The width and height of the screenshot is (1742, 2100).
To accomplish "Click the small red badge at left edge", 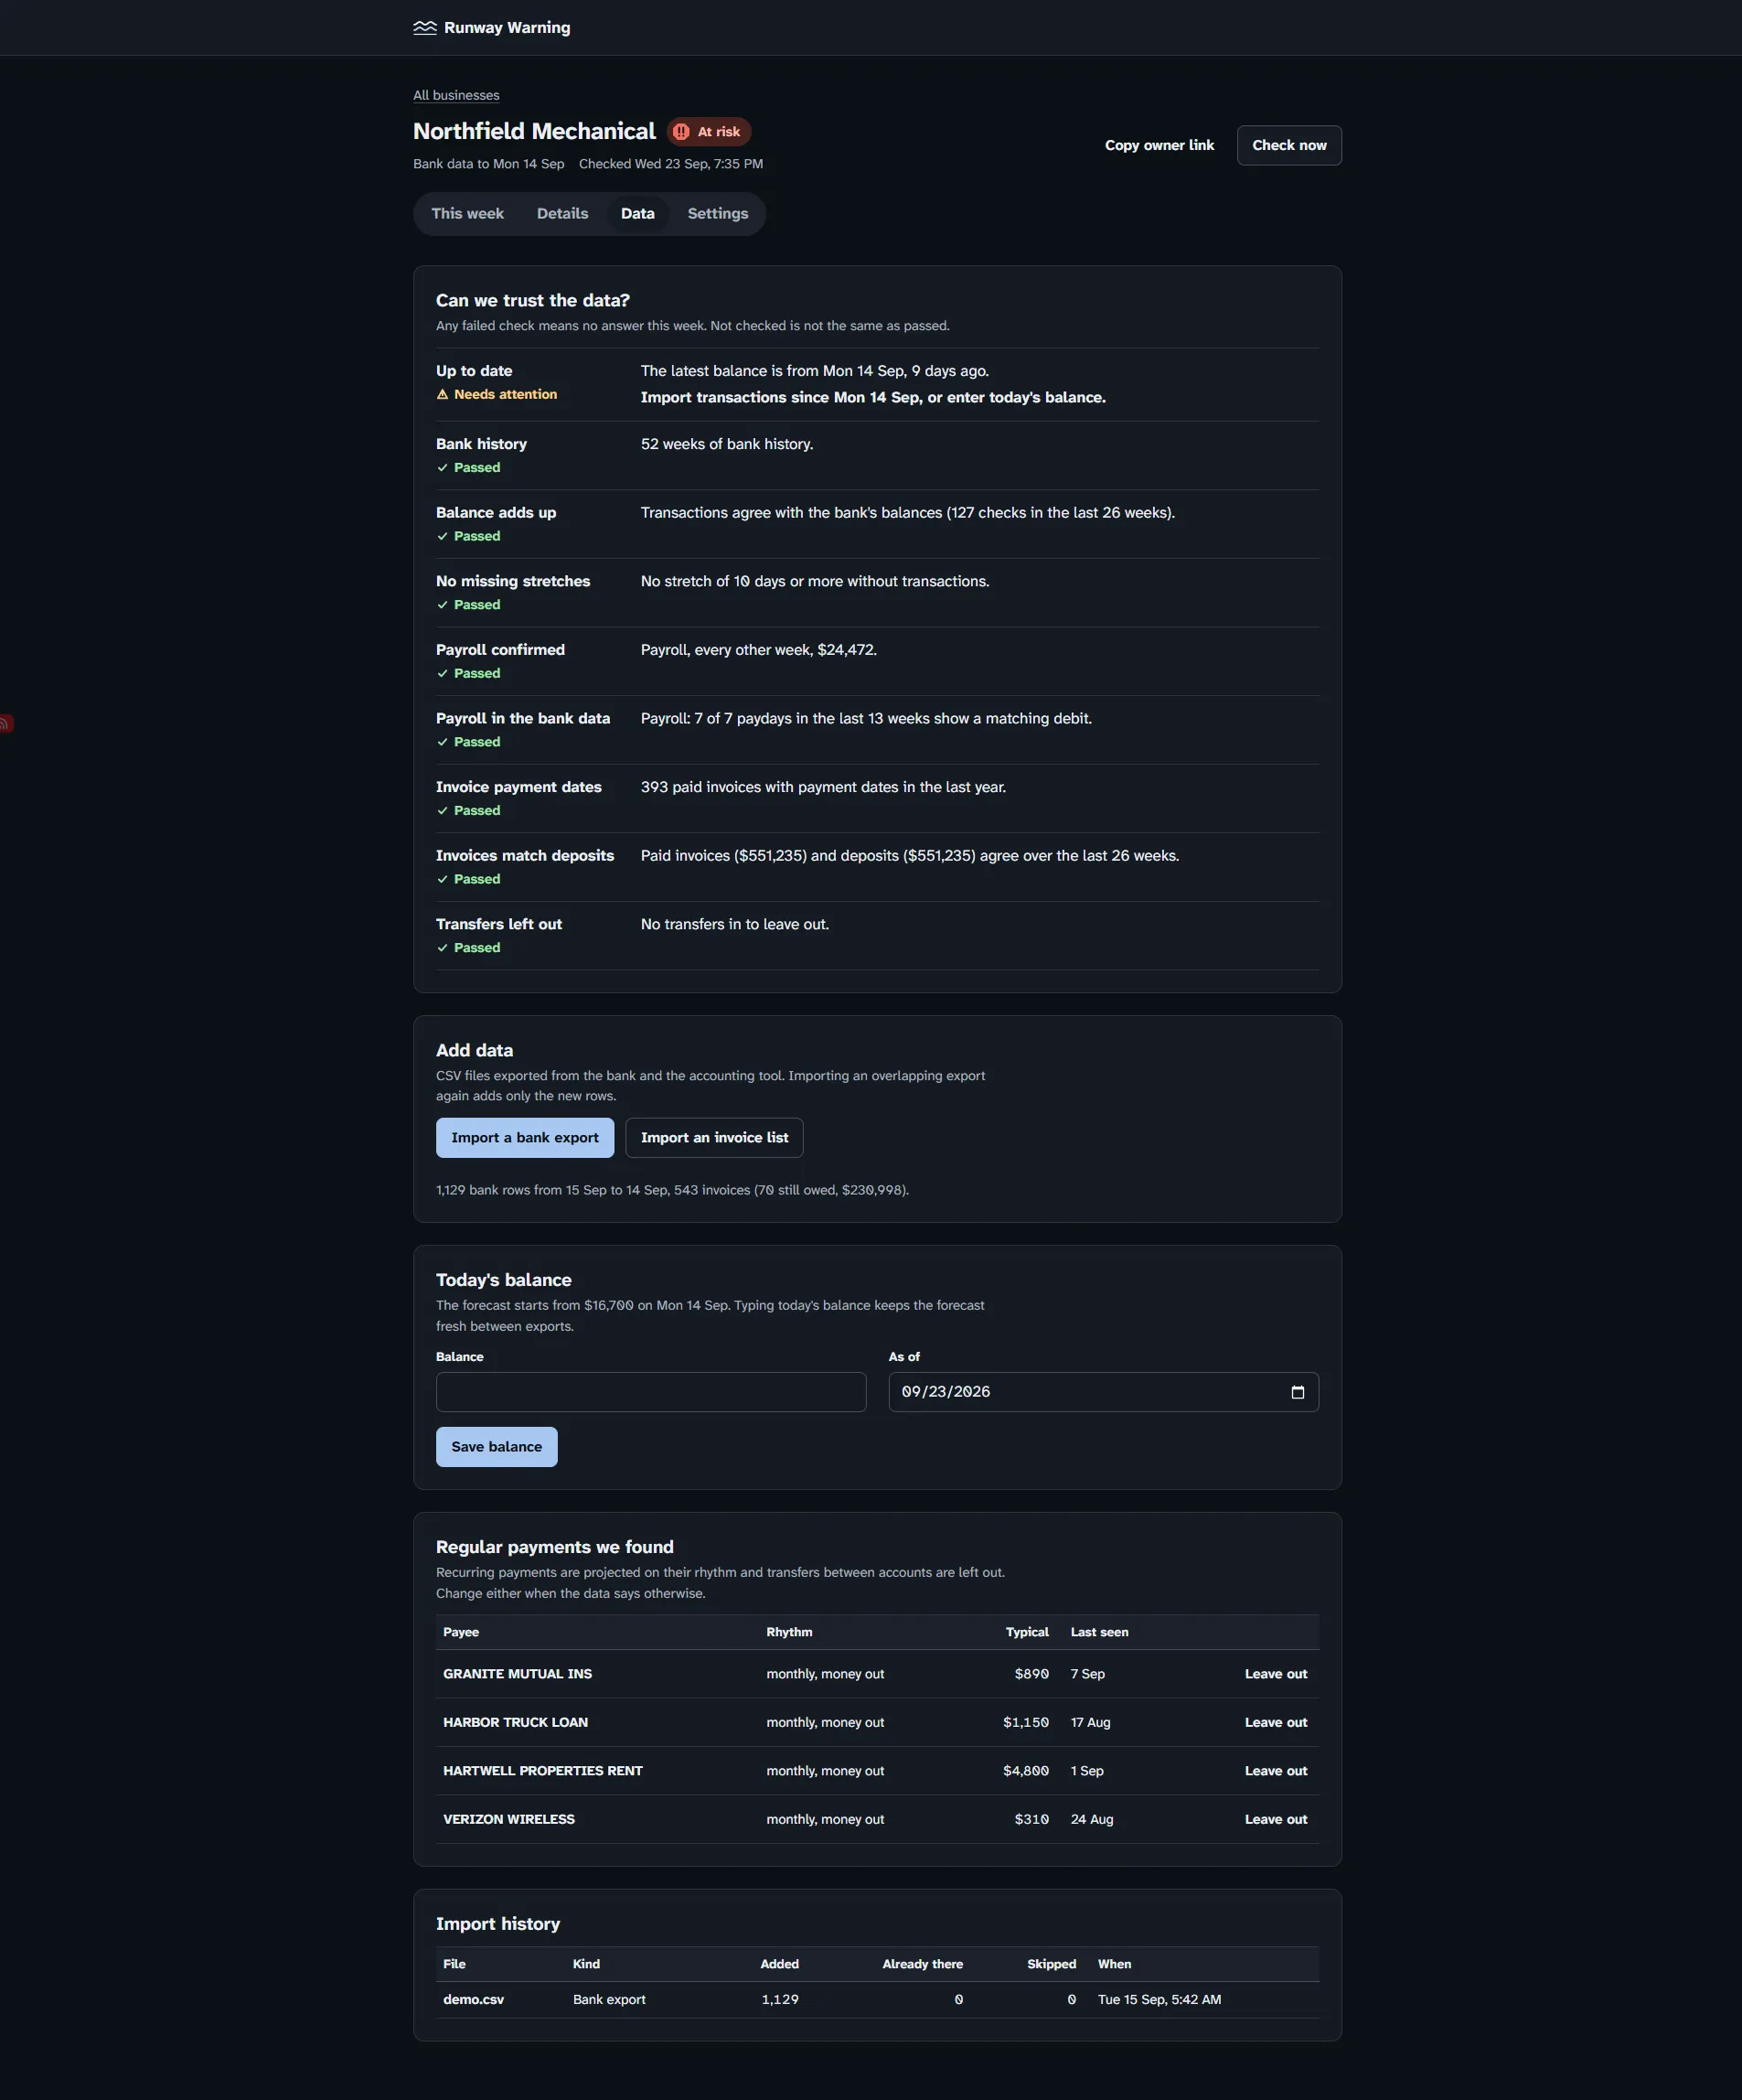I will pyautogui.click(x=6, y=723).
